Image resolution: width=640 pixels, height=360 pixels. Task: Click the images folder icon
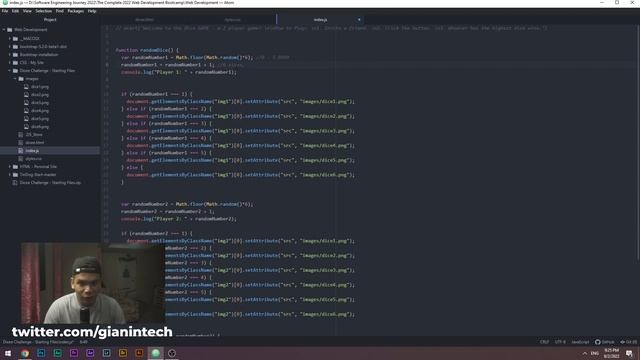(x=21, y=79)
